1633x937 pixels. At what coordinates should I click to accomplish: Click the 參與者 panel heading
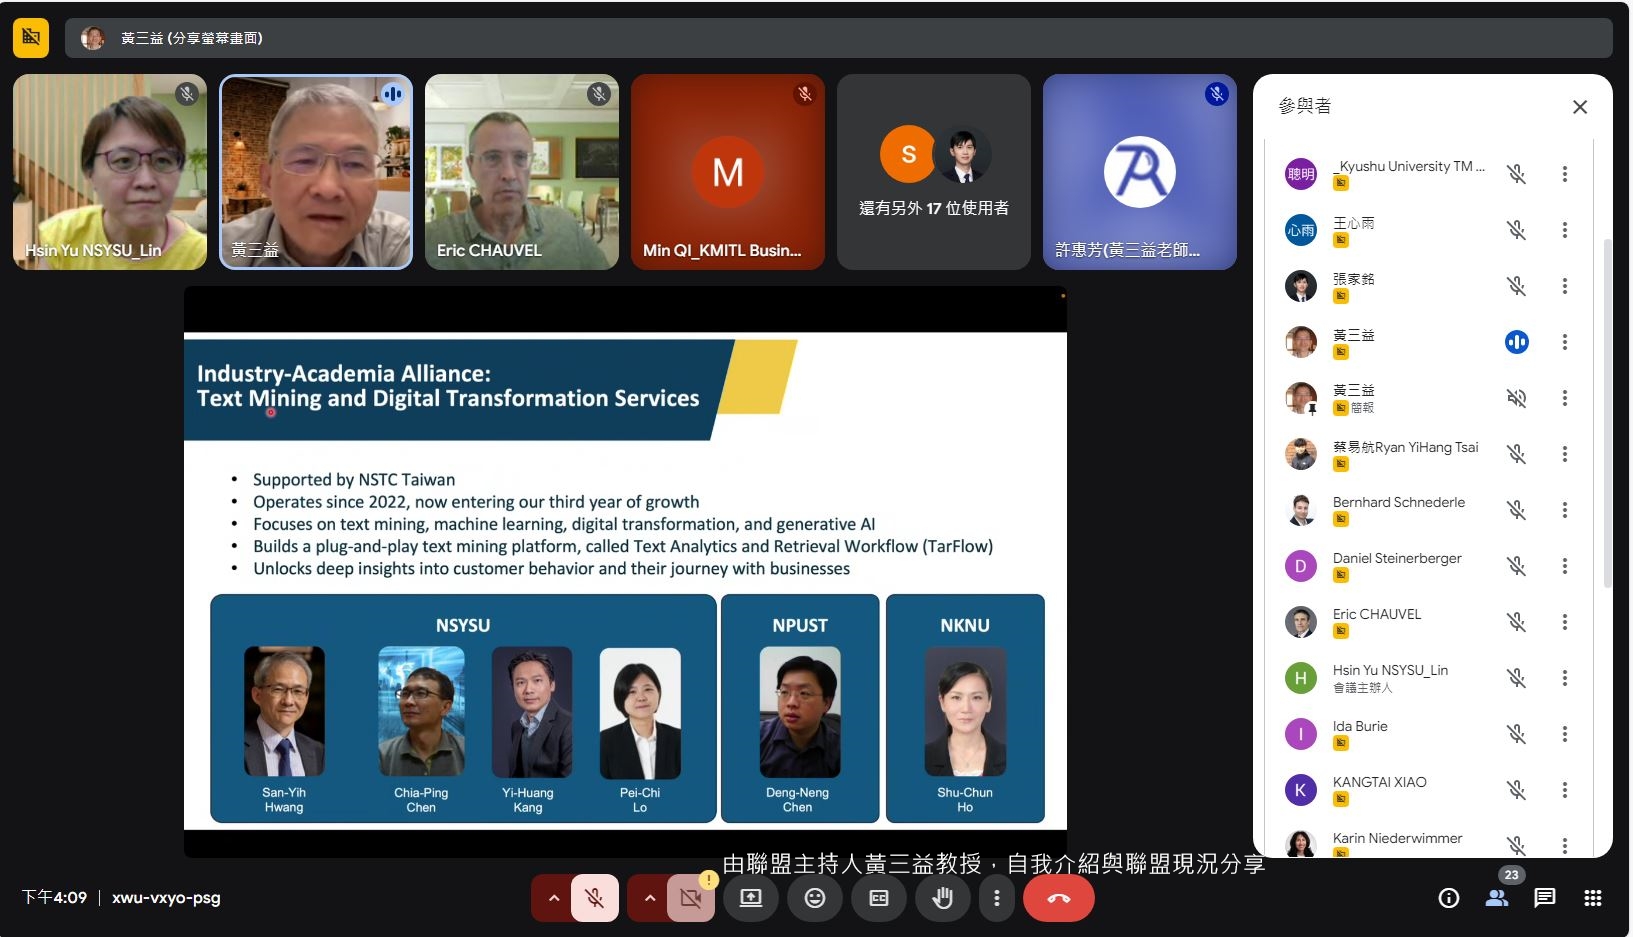coord(1305,106)
